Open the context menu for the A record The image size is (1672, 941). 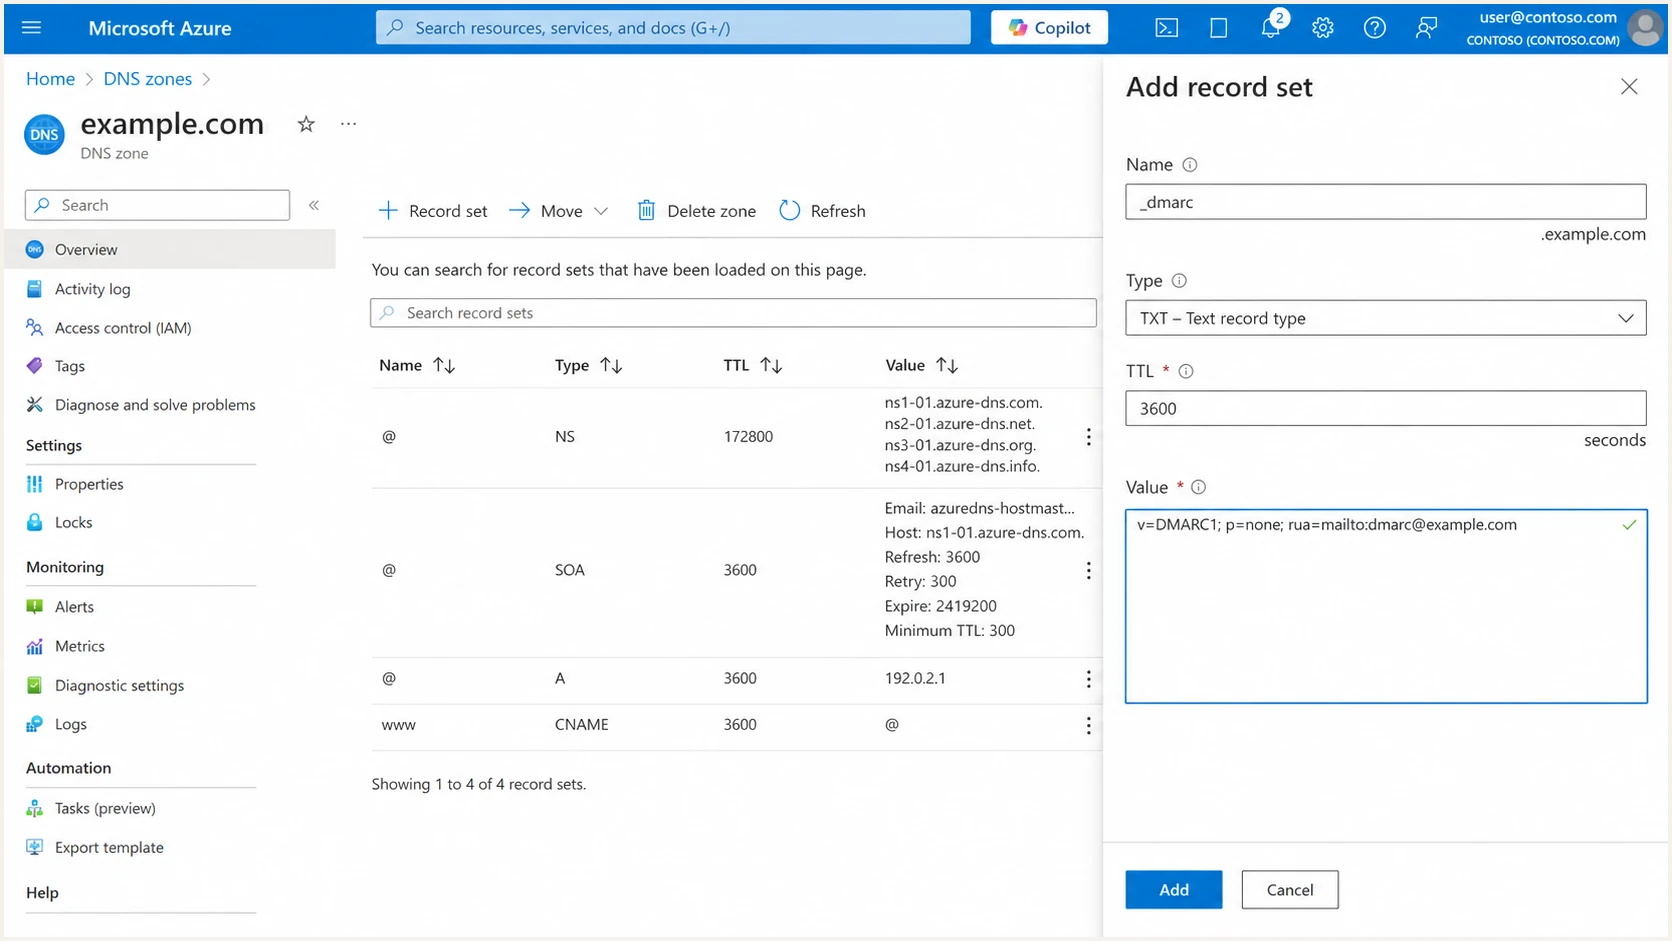pyautogui.click(x=1088, y=679)
